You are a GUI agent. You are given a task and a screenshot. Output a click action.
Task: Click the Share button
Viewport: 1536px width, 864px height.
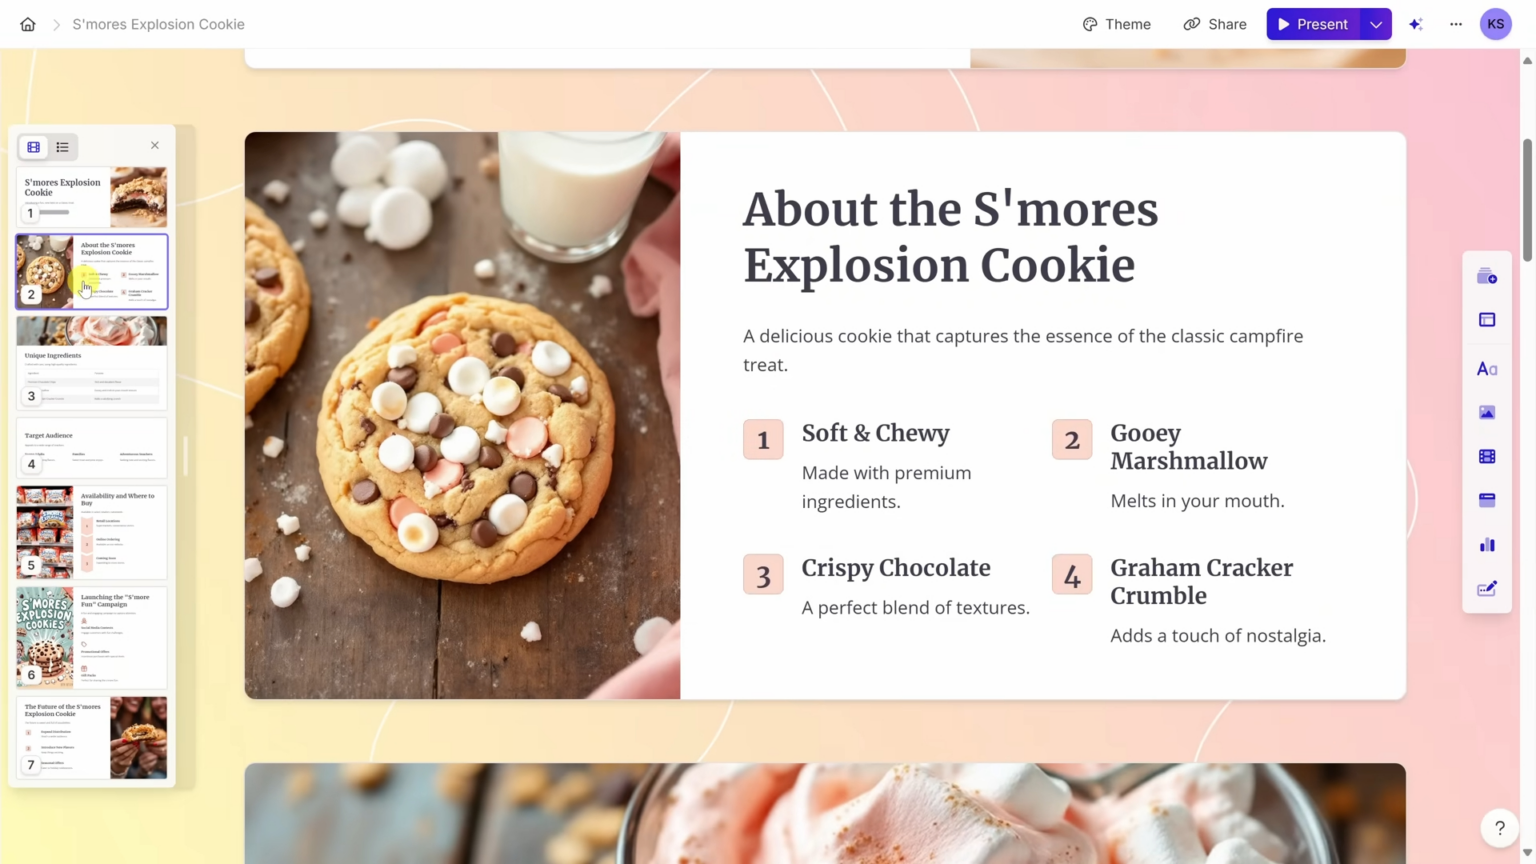pos(1215,24)
